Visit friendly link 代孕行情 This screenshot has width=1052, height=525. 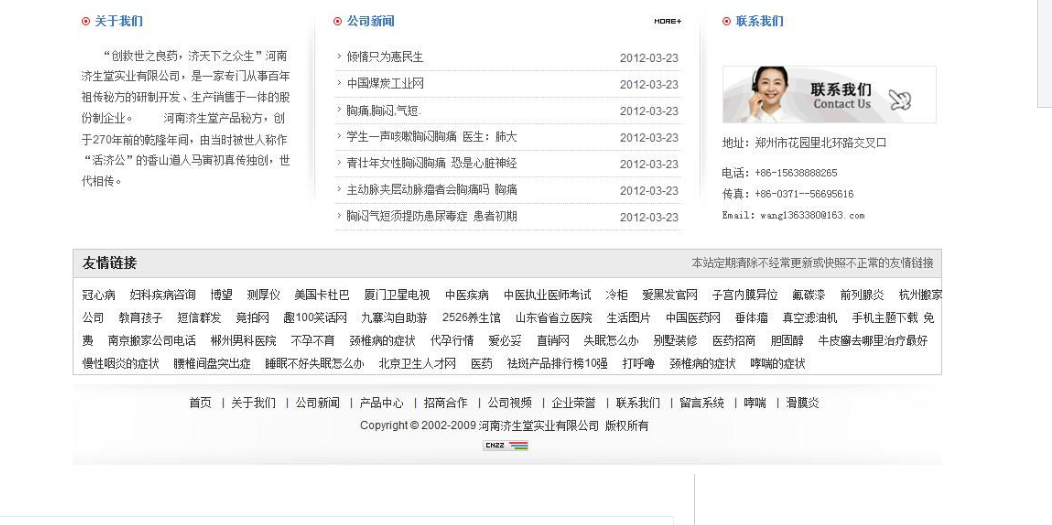click(x=452, y=341)
